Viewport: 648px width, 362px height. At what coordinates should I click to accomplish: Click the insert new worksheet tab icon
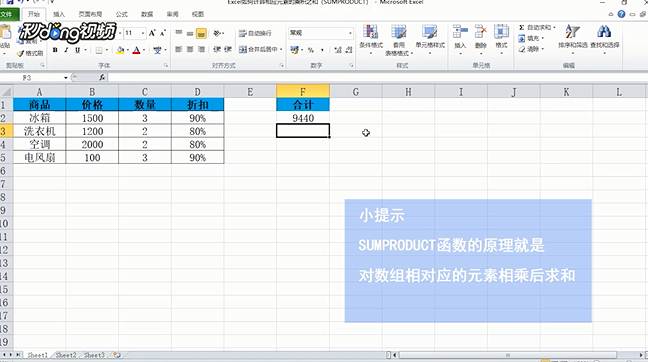pyautogui.click(x=117, y=355)
